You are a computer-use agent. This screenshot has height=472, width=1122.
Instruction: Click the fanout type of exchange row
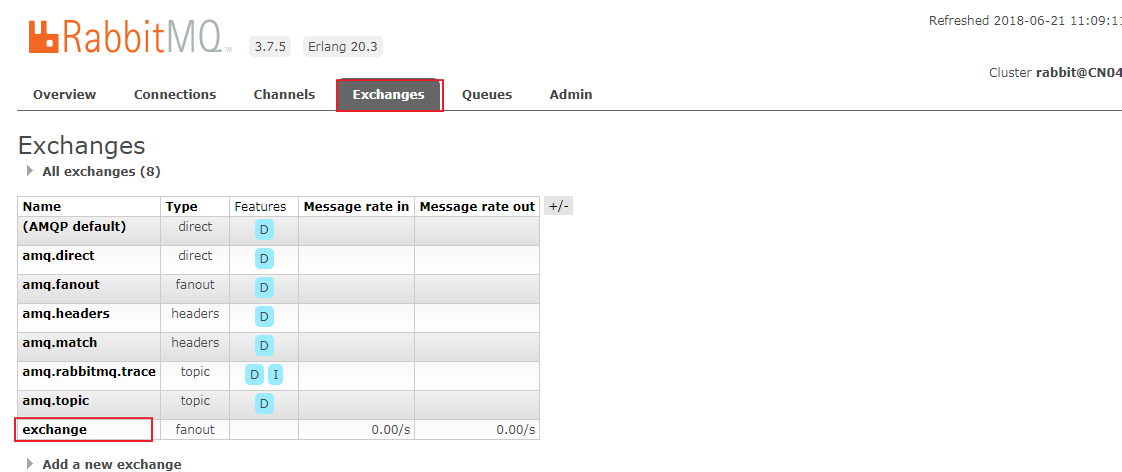click(x=195, y=430)
